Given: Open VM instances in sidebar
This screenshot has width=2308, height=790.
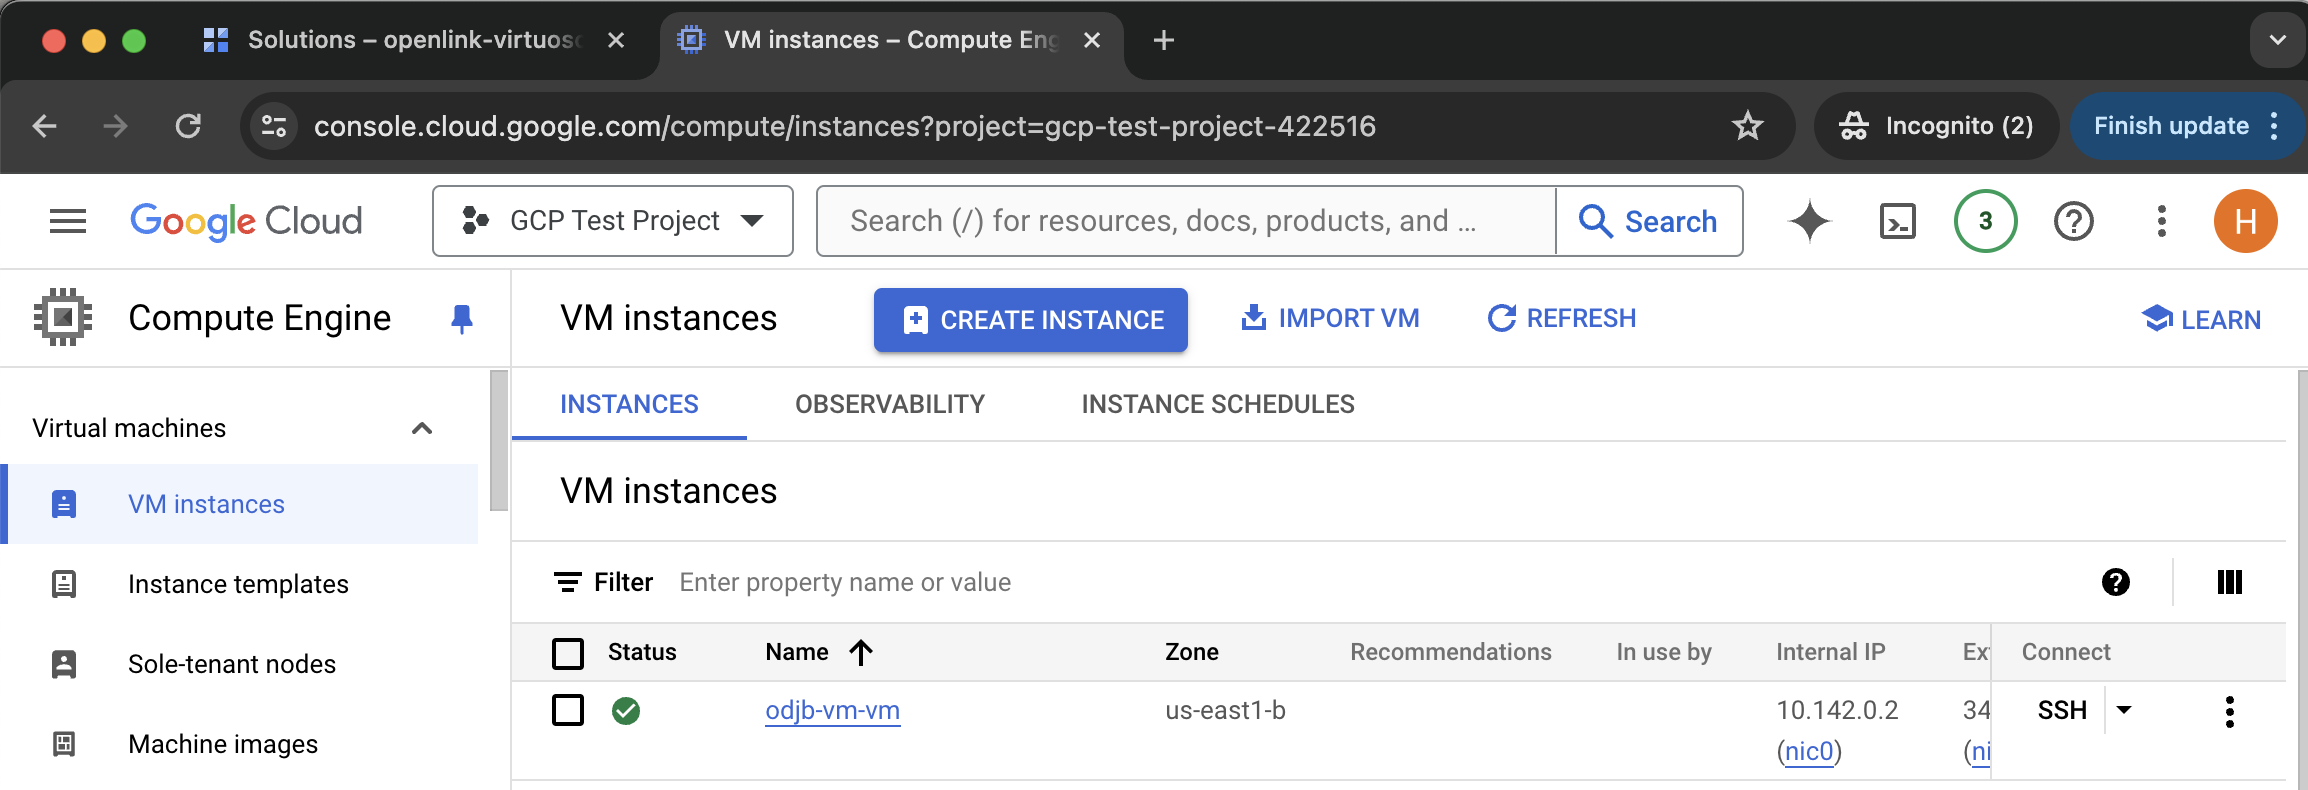Looking at the screenshot, I should [240, 504].
